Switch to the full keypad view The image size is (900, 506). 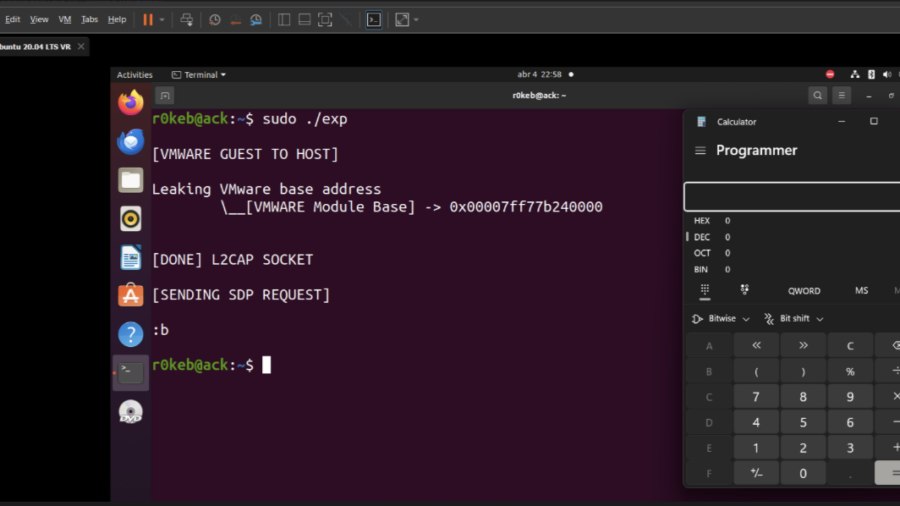point(705,291)
